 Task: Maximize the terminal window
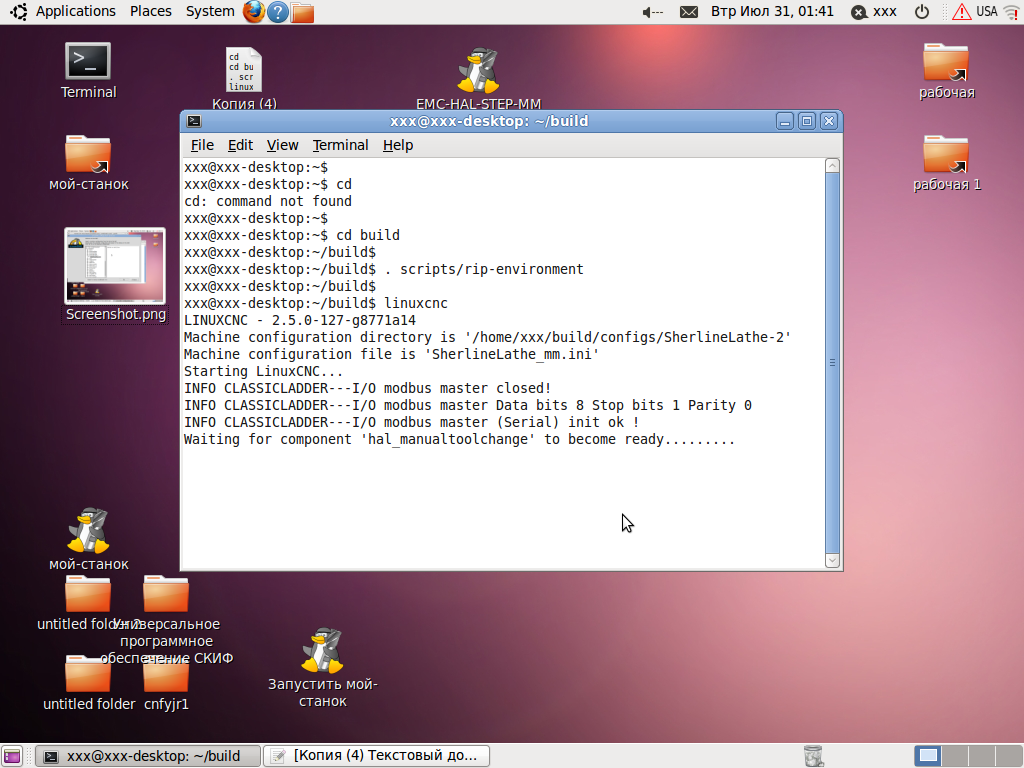click(807, 121)
